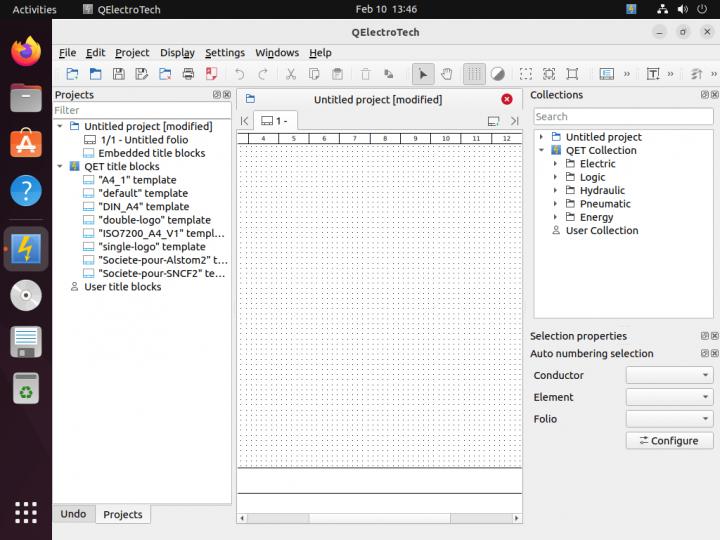Click the Save toolbar icon
The height and width of the screenshot is (540, 720).
coord(118,74)
